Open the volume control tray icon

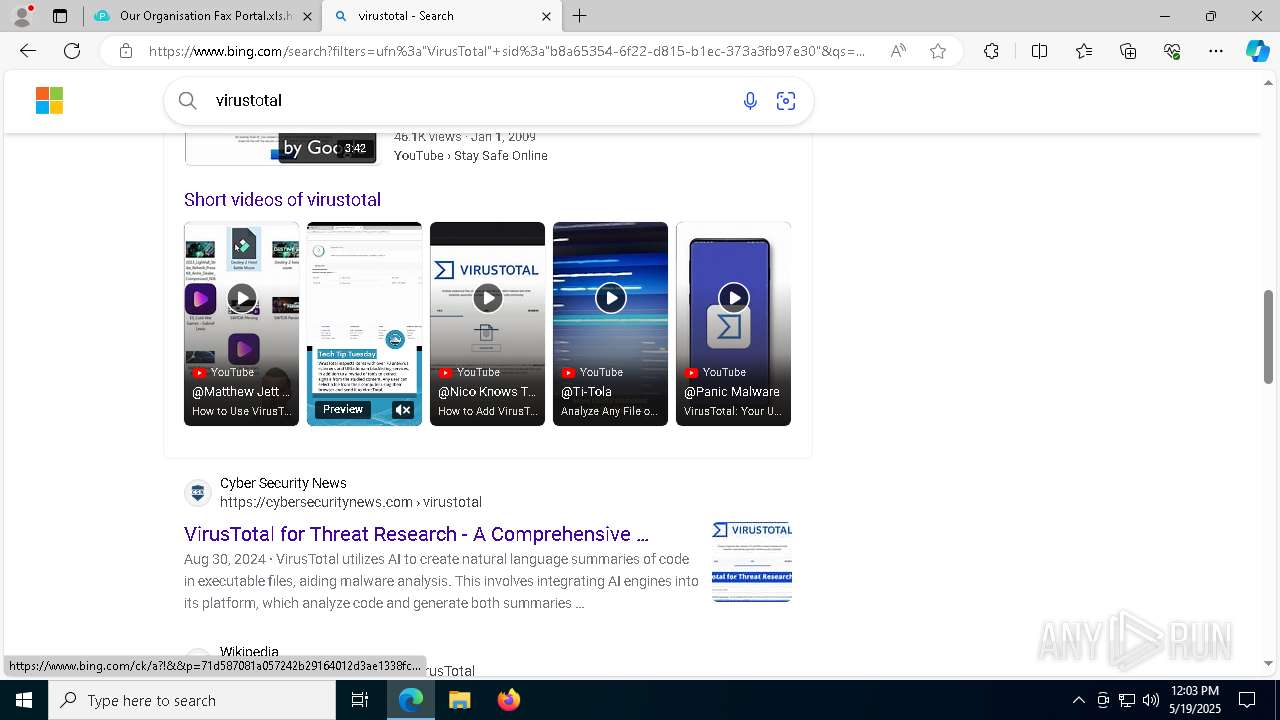point(1151,700)
